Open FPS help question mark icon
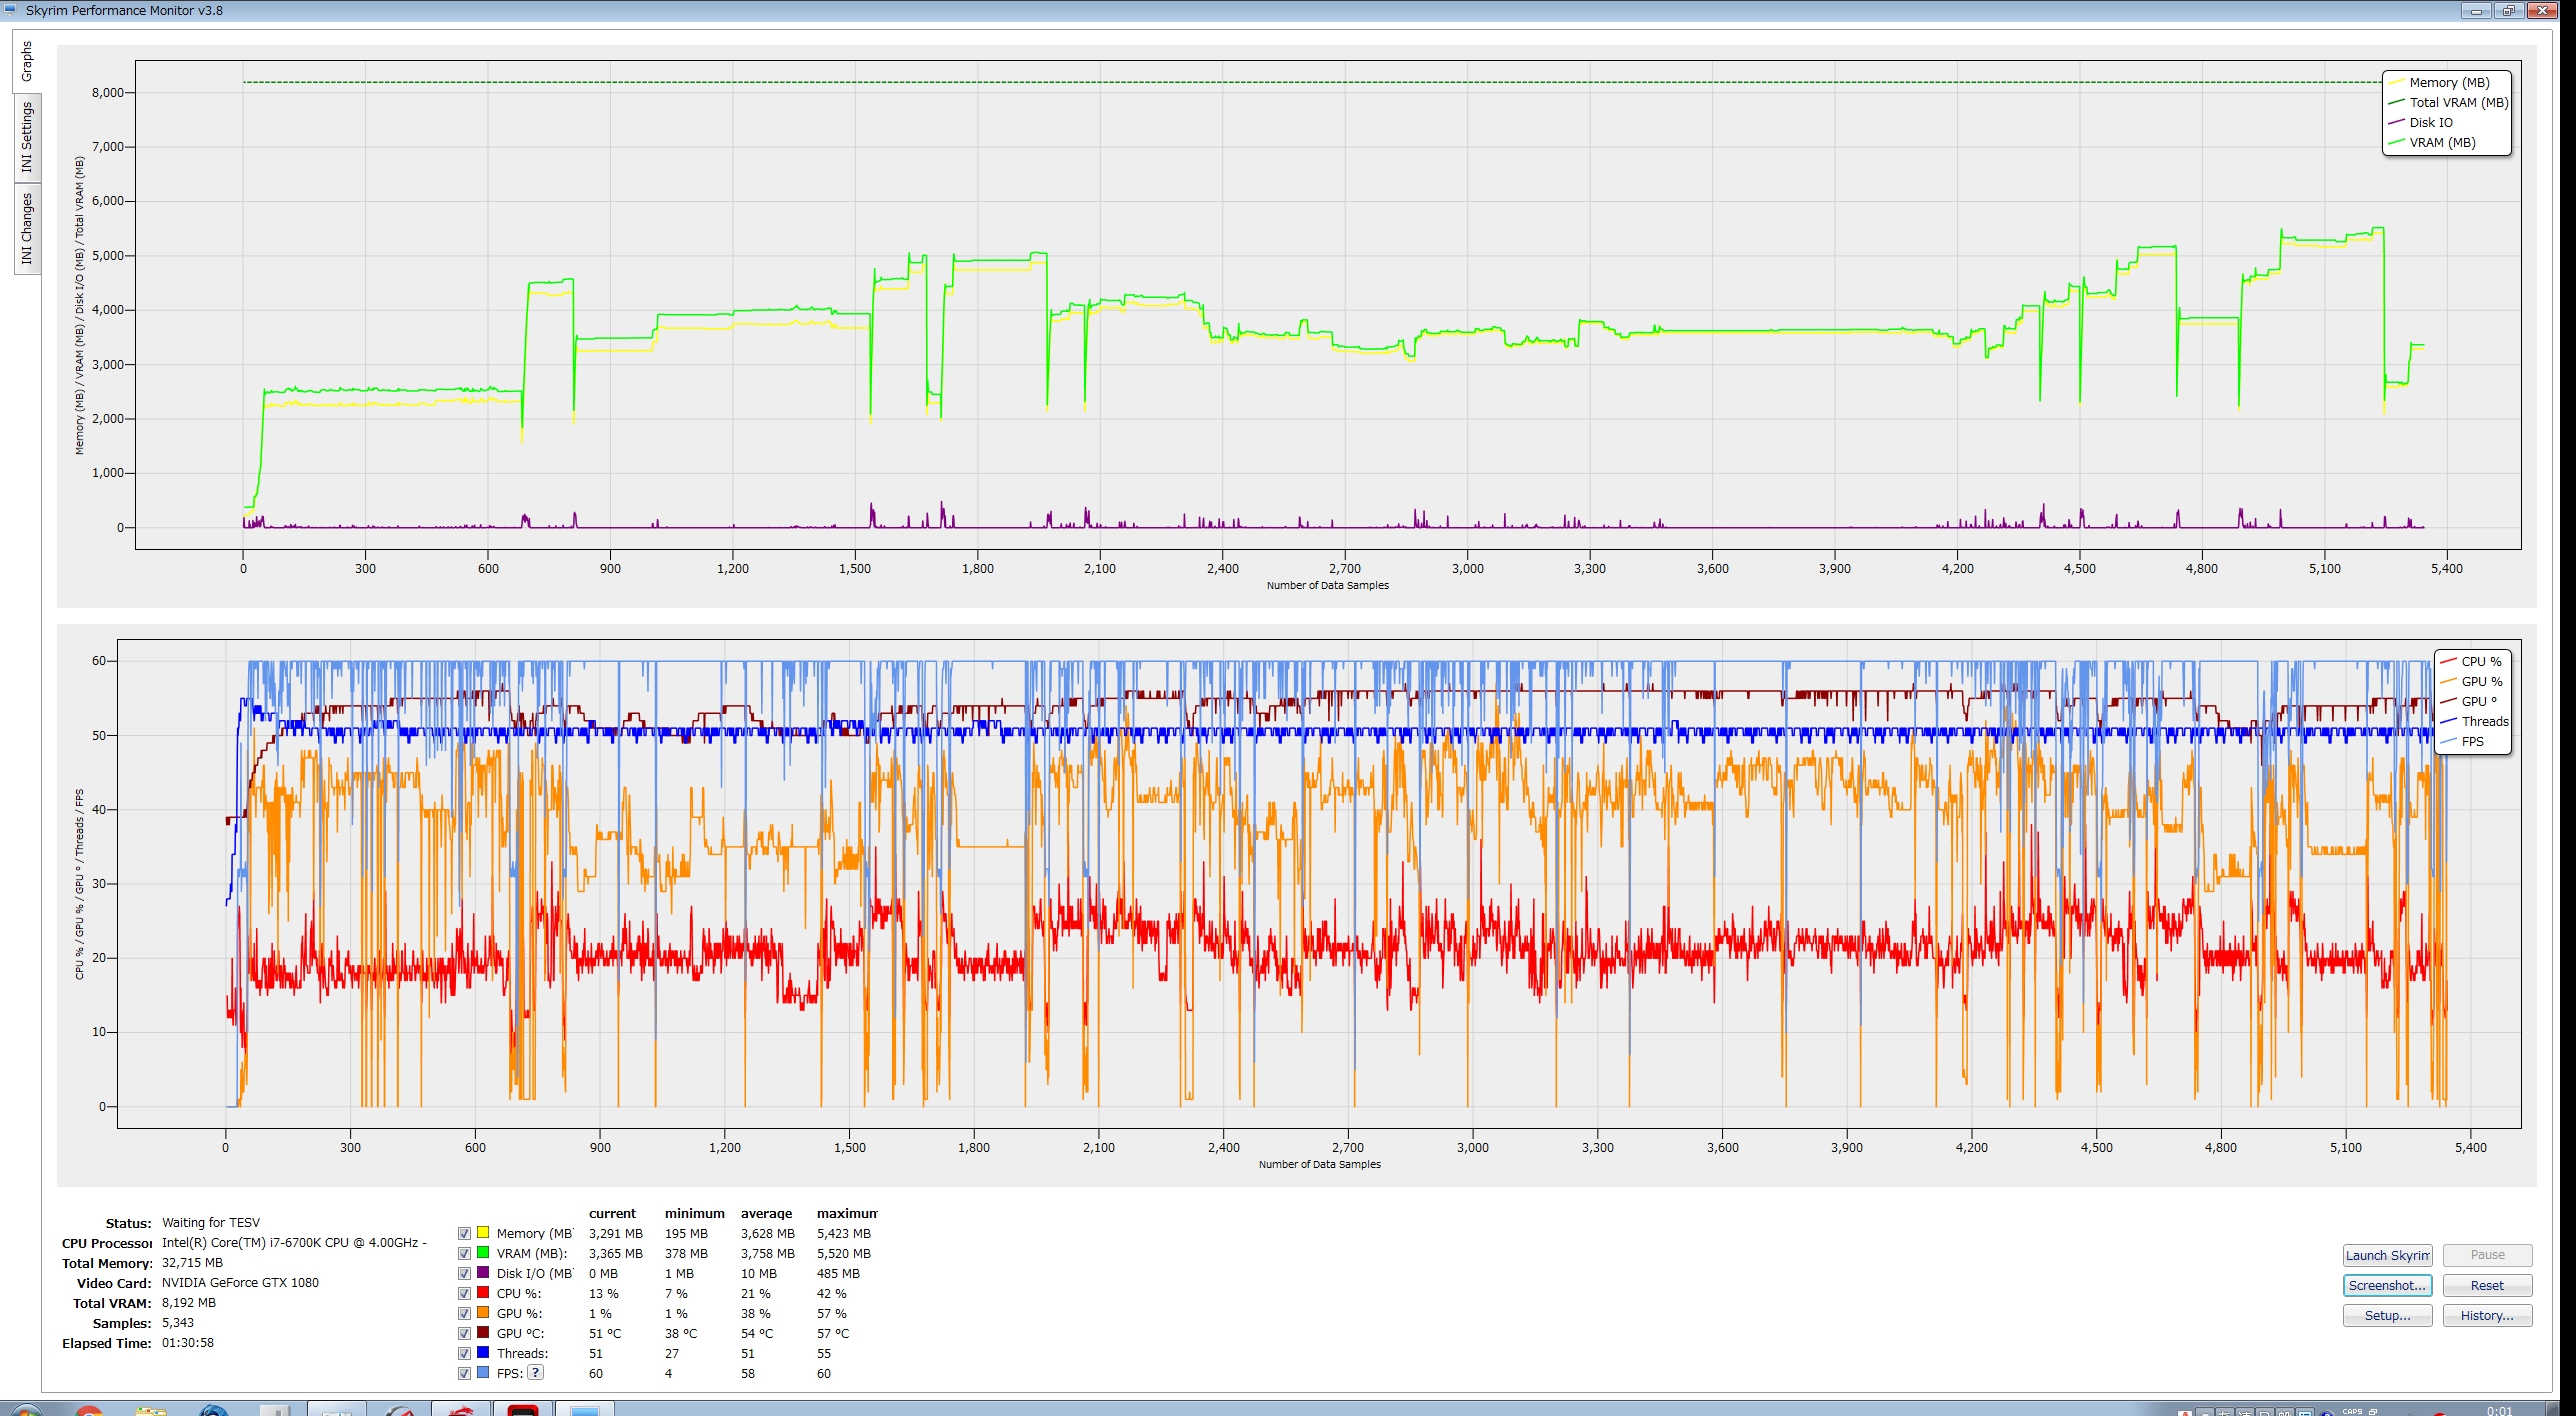Viewport: 2576px width, 1416px height. click(x=536, y=1372)
